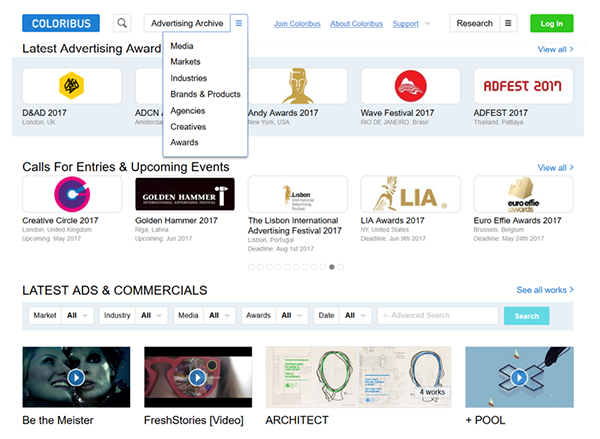This screenshot has width=600, height=439.
Task: Open the search magnifier icon
Action: (x=122, y=23)
